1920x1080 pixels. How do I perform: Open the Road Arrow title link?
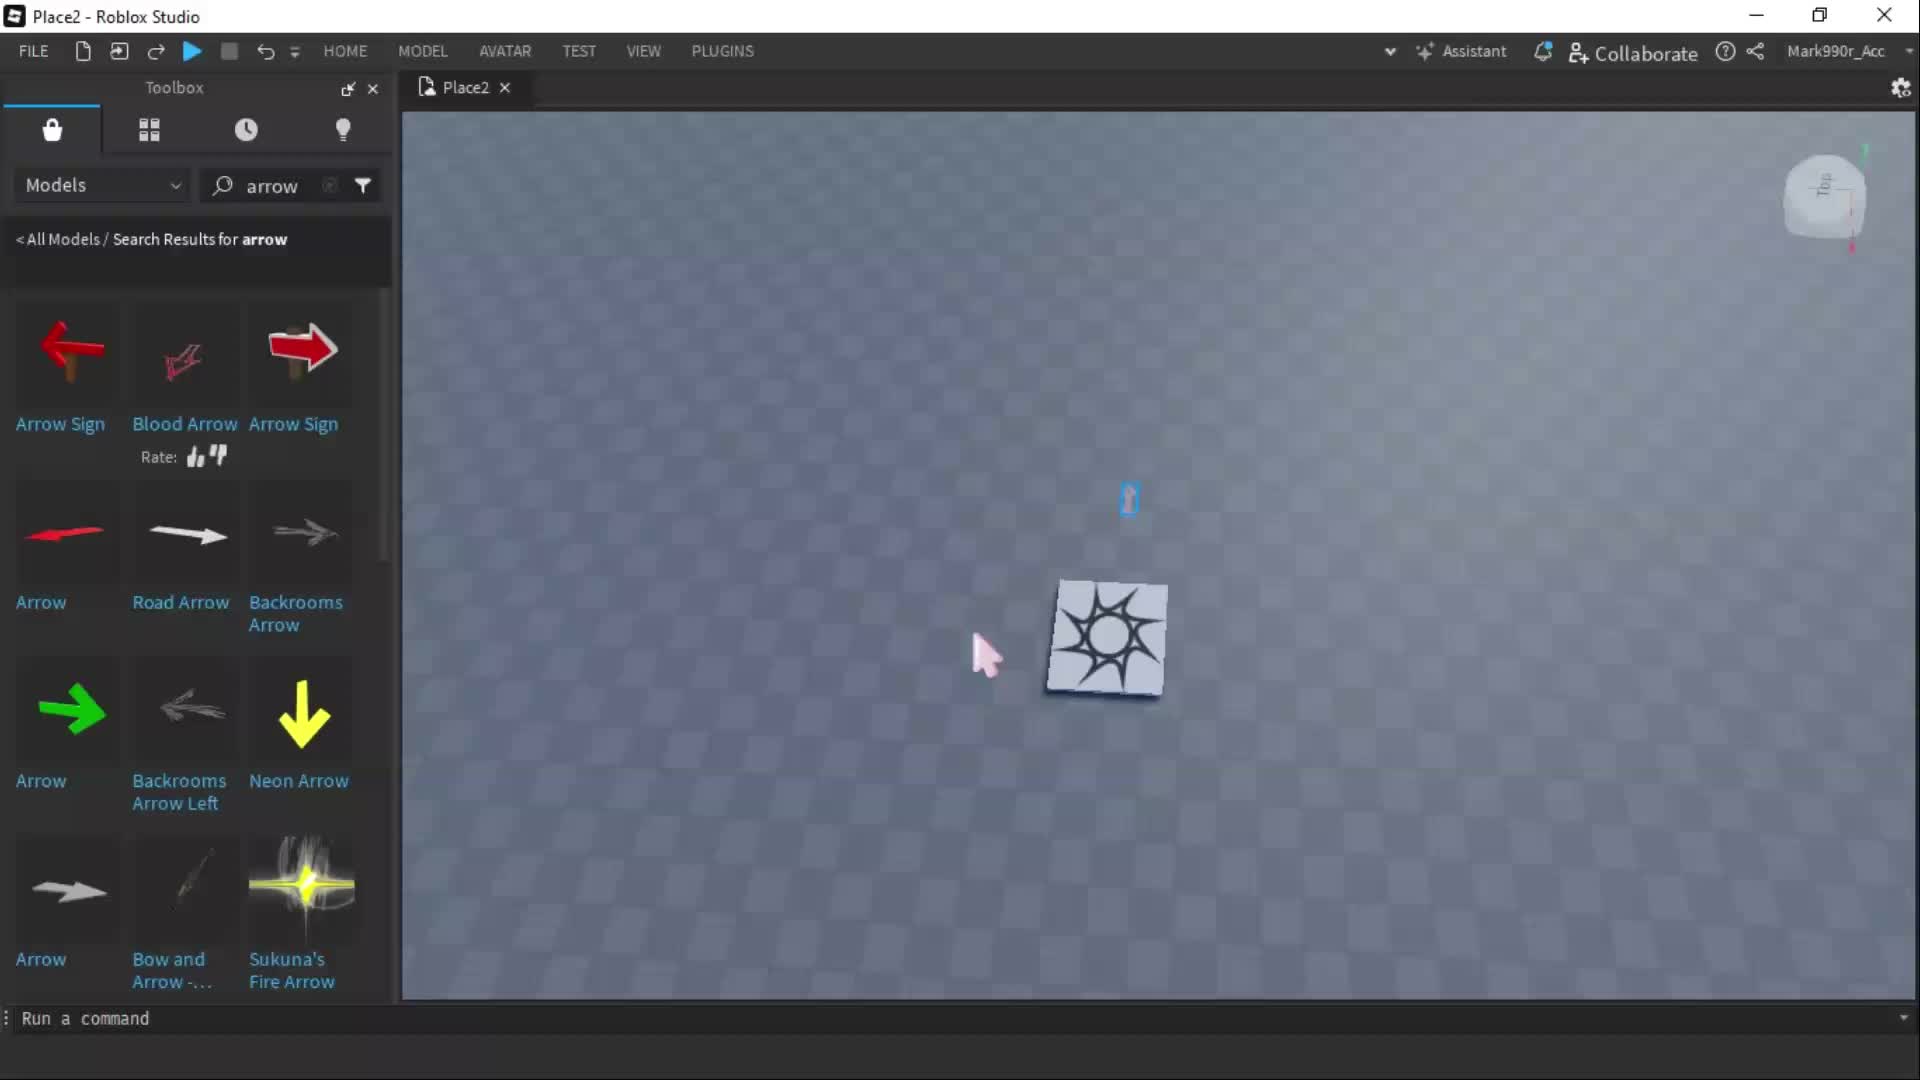(181, 603)
